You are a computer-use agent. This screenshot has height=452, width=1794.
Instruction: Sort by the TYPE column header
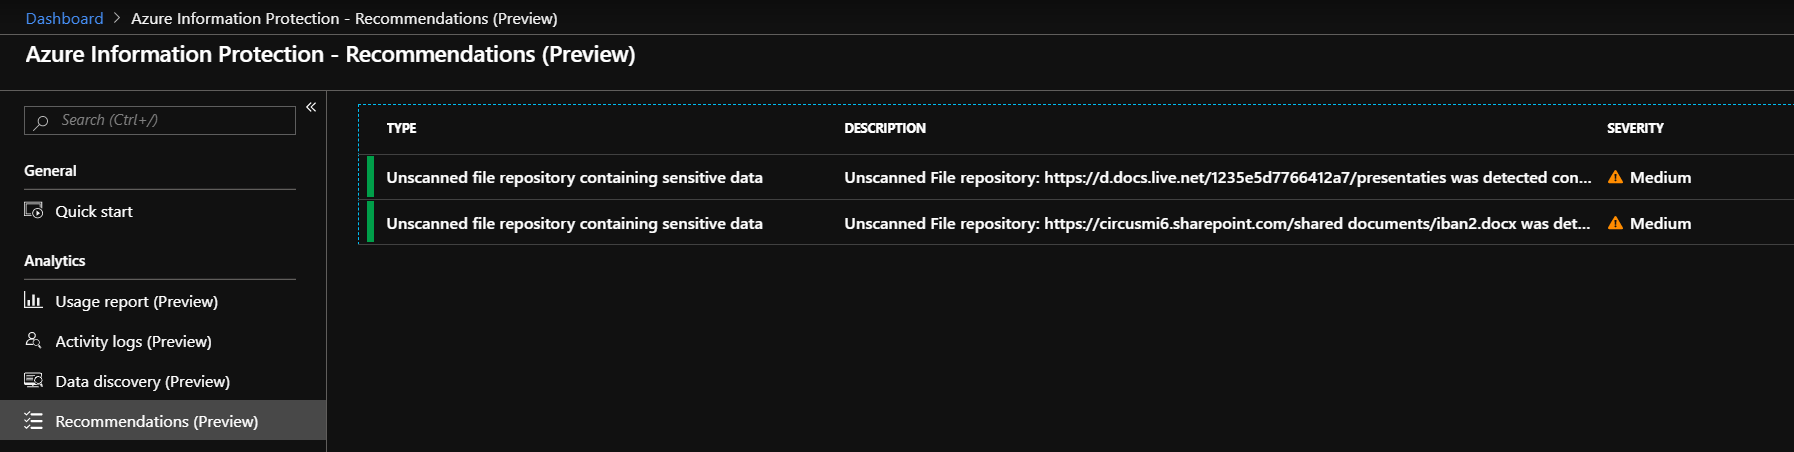click(401, 128)
